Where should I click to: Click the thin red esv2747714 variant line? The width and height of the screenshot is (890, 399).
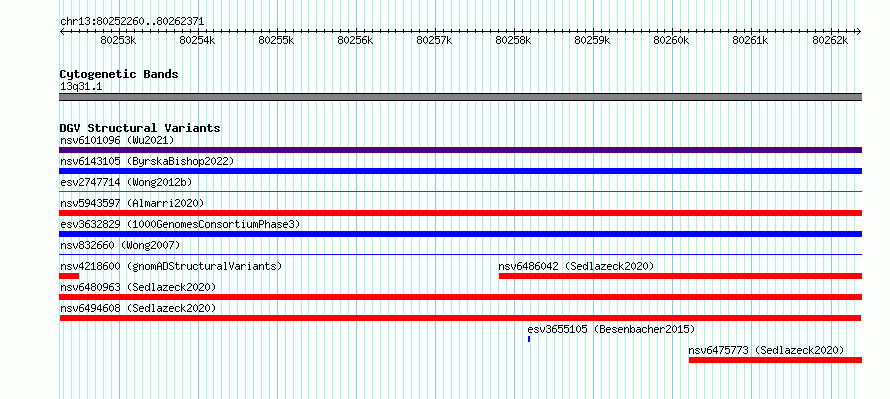click(460, 192)
